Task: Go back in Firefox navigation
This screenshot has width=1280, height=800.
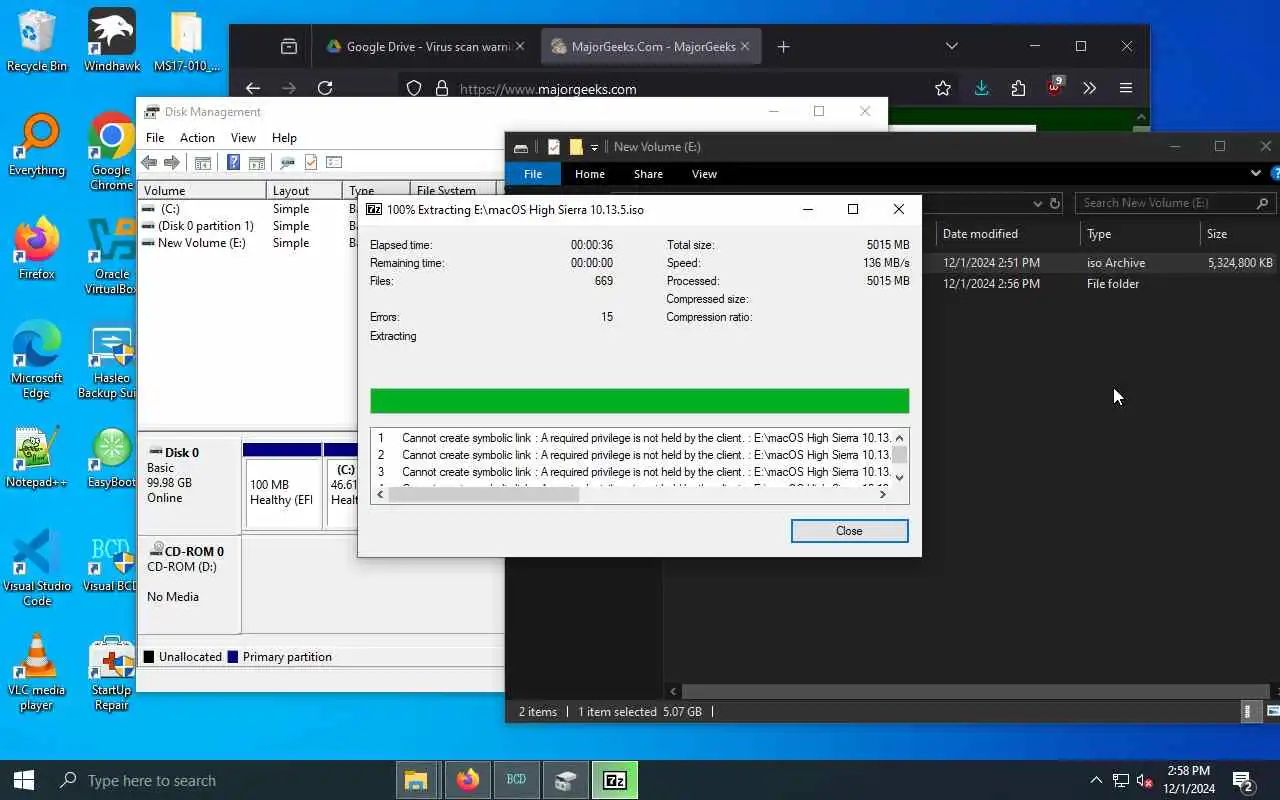Action: (x=253, y=88)
